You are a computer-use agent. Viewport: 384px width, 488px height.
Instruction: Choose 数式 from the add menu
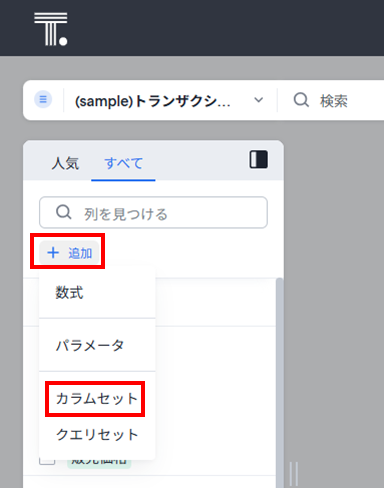97,293
